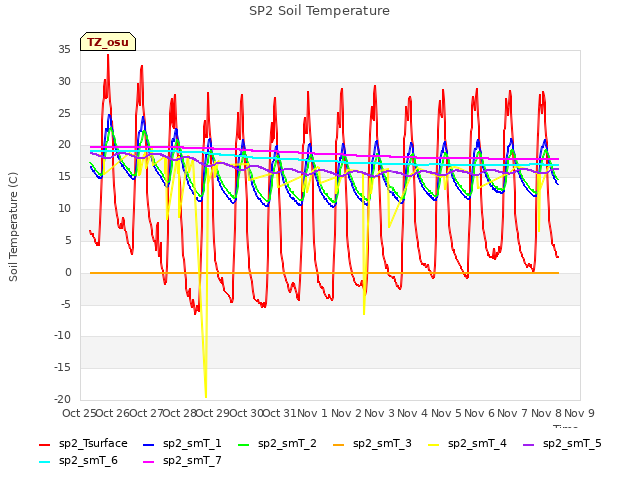Click the red sp2_Tsurface legend swatch
The image size is (640, 480).
(44, 444)
